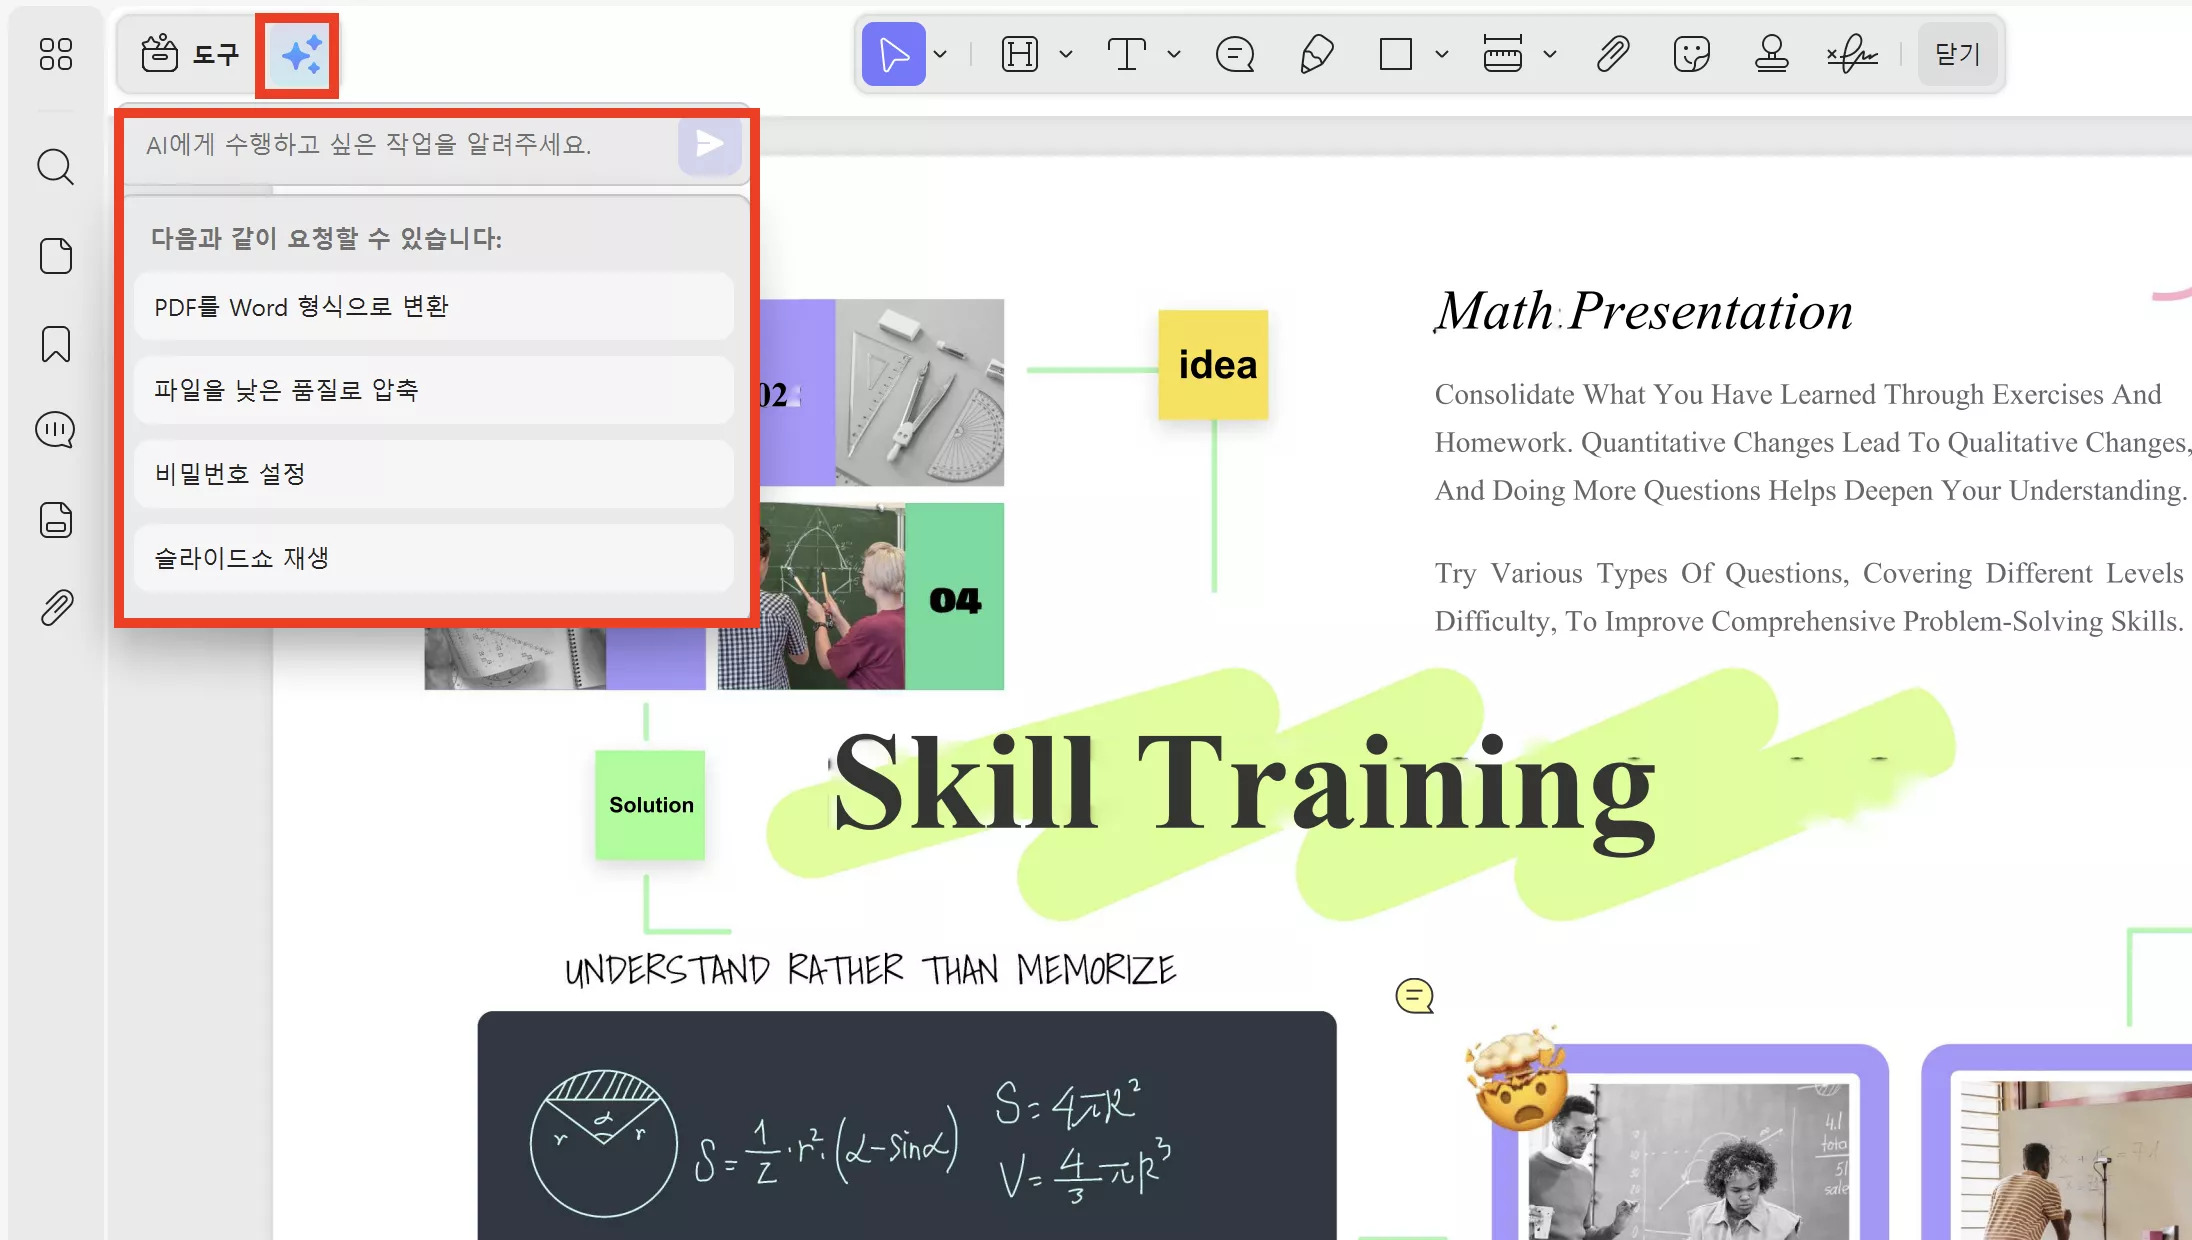Expand the rectangle shape dropdown arrow
This screenshot has height=1240, width=2192.
click(x=1441, y=54)
